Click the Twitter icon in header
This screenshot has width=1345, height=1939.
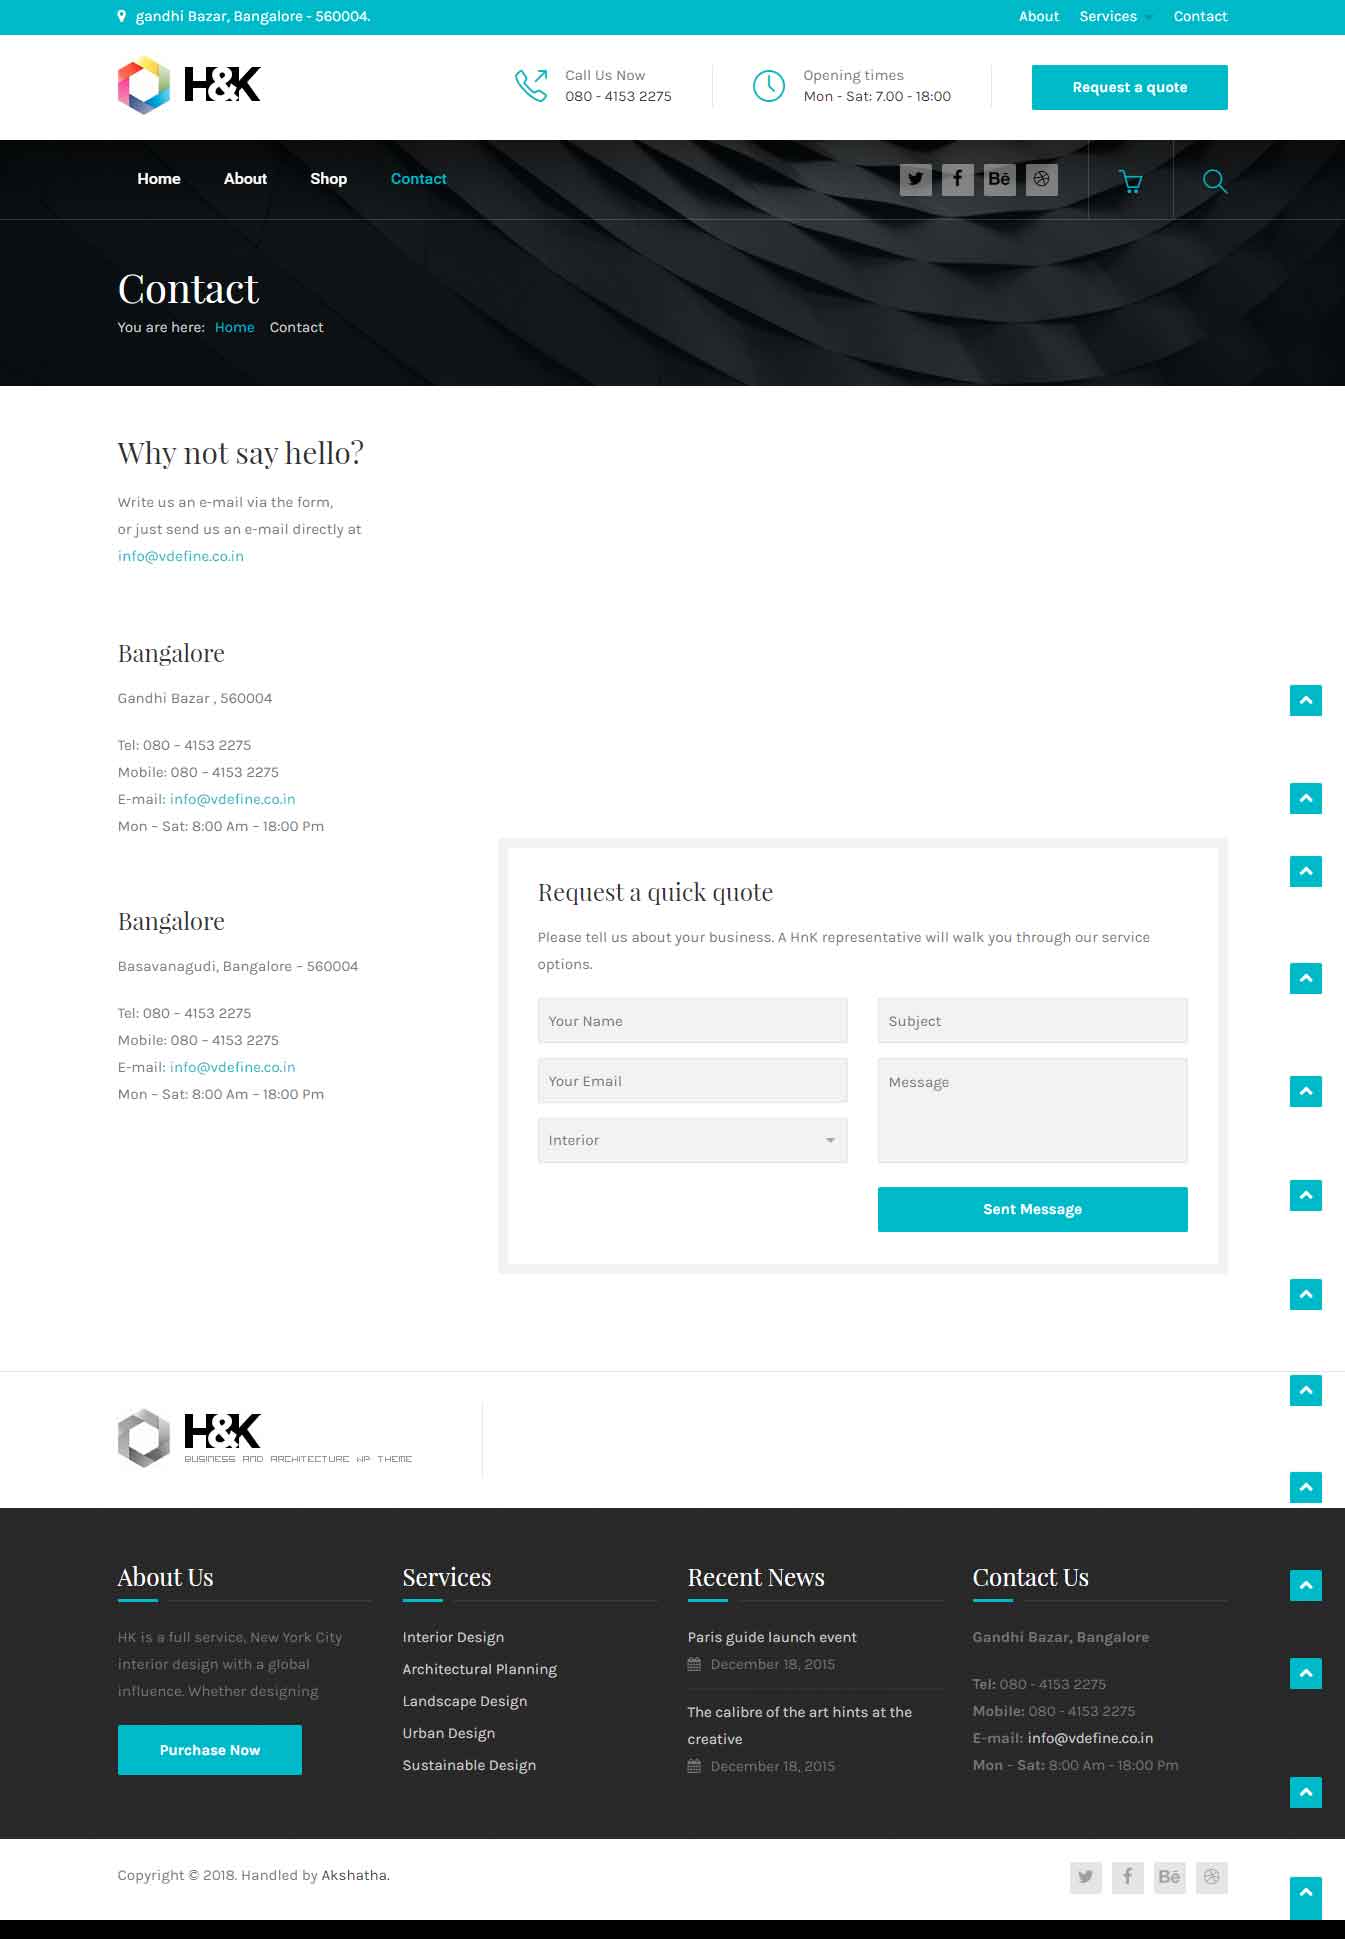(x=915, y=180)
